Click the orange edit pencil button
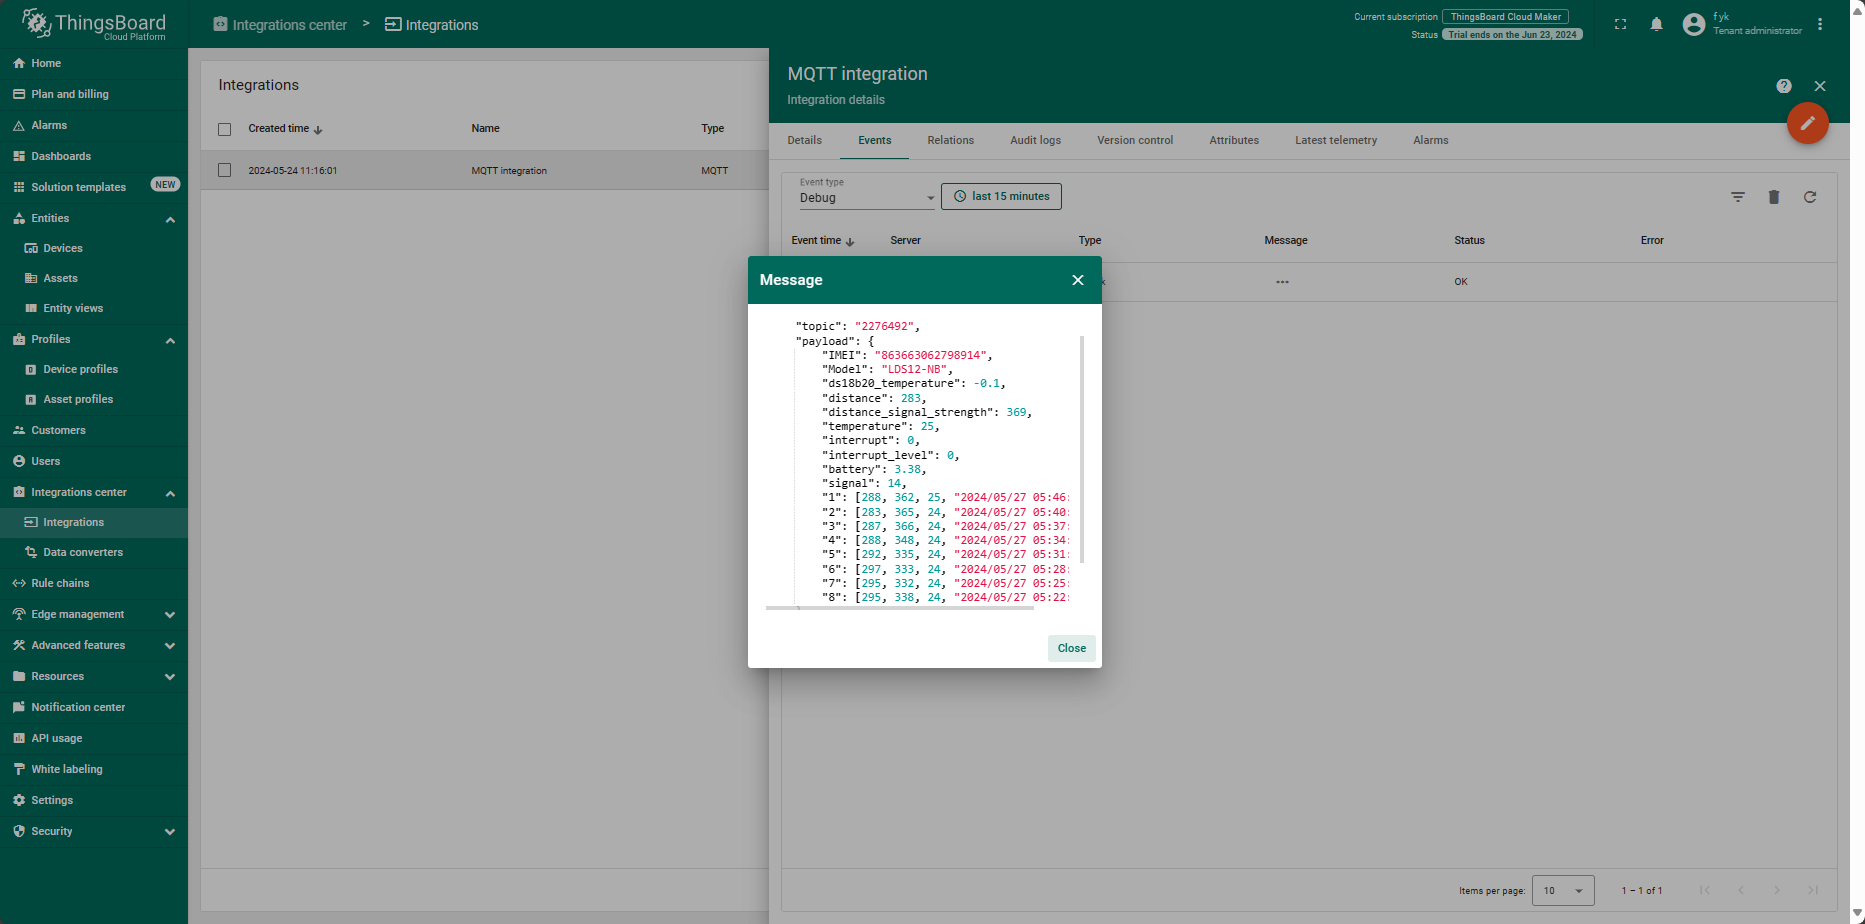 pos(1808,123)
